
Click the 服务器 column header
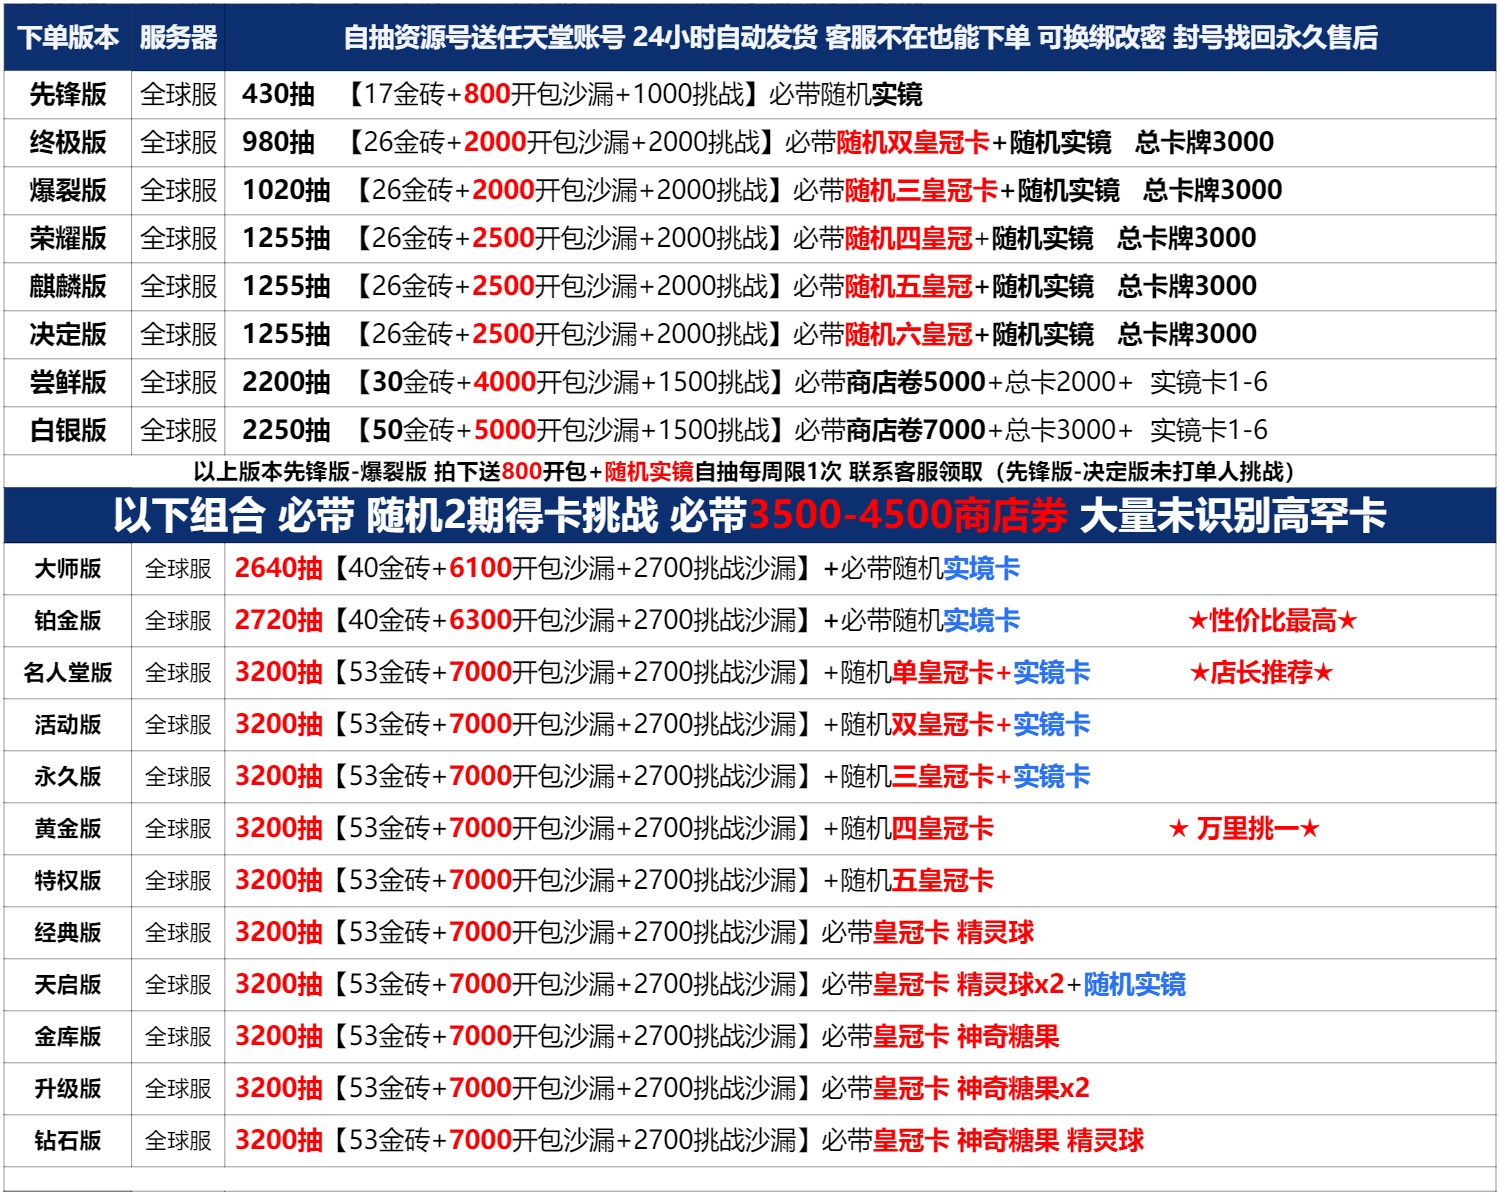tap(178, 37)
